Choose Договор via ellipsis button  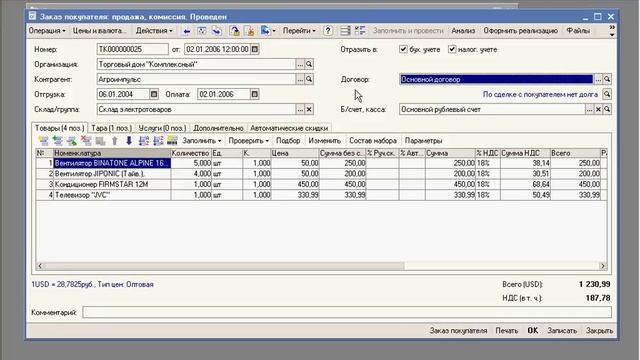pyautogui.click(x=598, y=79)
